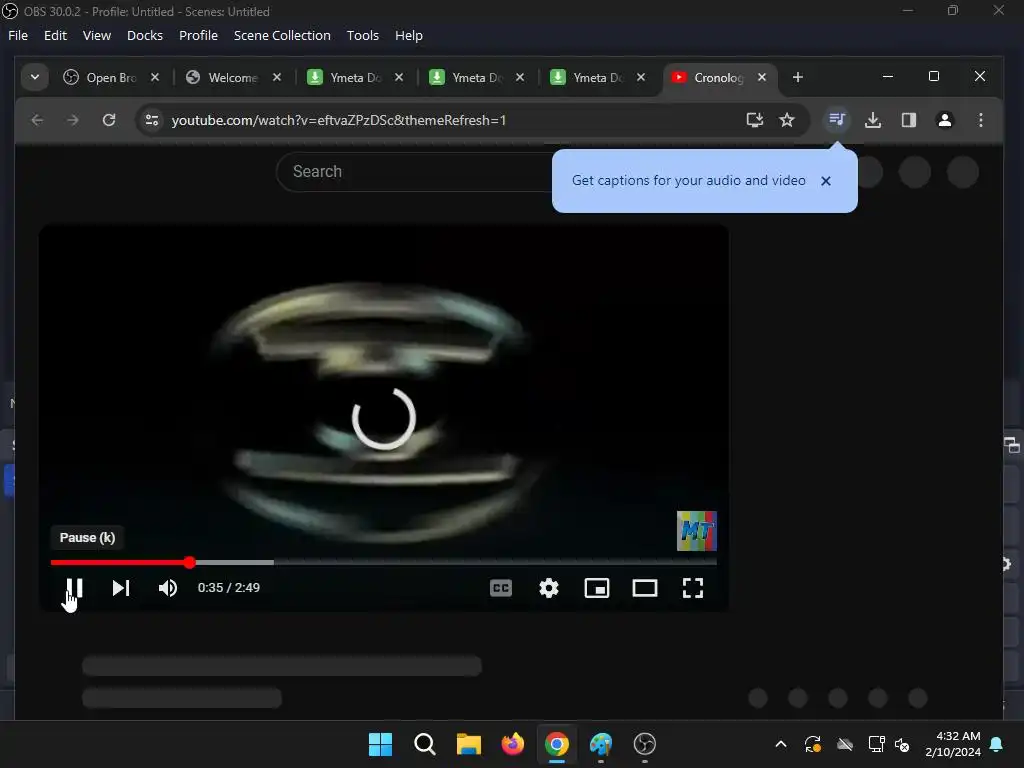The width and height of the screenshot is (1024, 768).
Task: Seek on the red video progress bar
Action: [x=383, y=562]
